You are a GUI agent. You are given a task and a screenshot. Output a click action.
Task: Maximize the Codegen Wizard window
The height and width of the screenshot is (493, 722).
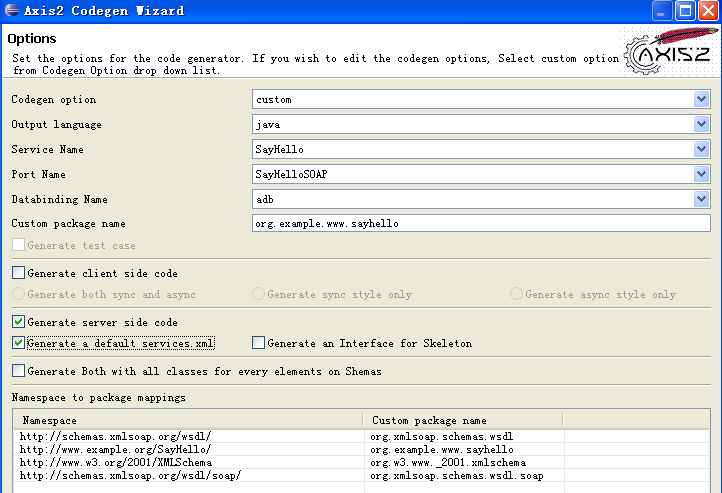(x=685, y=11)
